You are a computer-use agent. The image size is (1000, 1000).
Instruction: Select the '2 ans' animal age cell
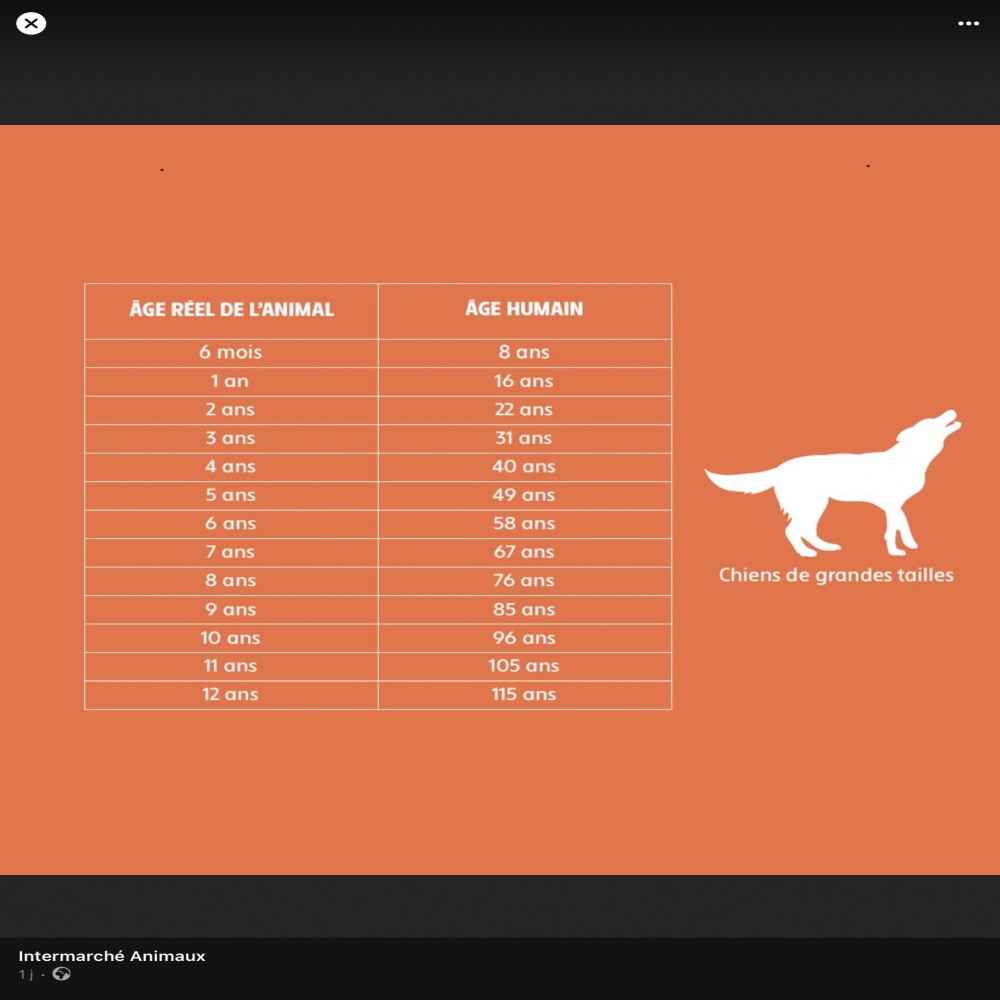[232, 411]
